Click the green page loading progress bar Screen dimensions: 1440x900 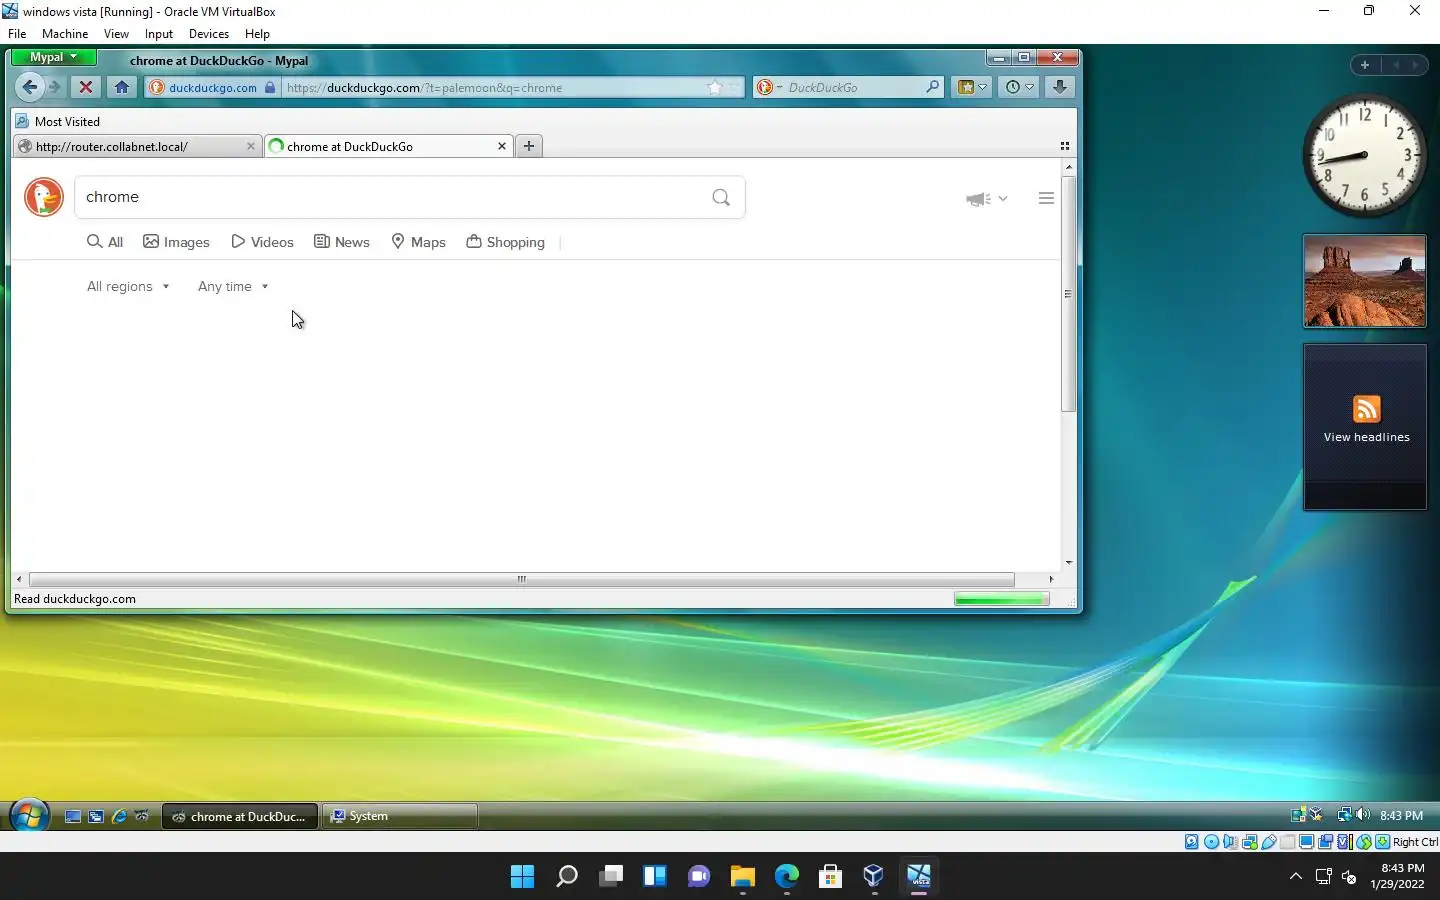coord(1001,599)
